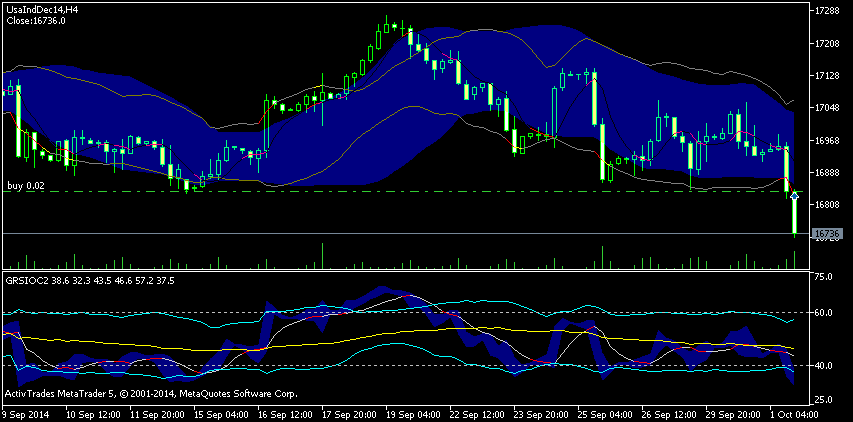Click the 25.0 indicator scale value
The height and width of the screenshot is (422, 853).
826,400
